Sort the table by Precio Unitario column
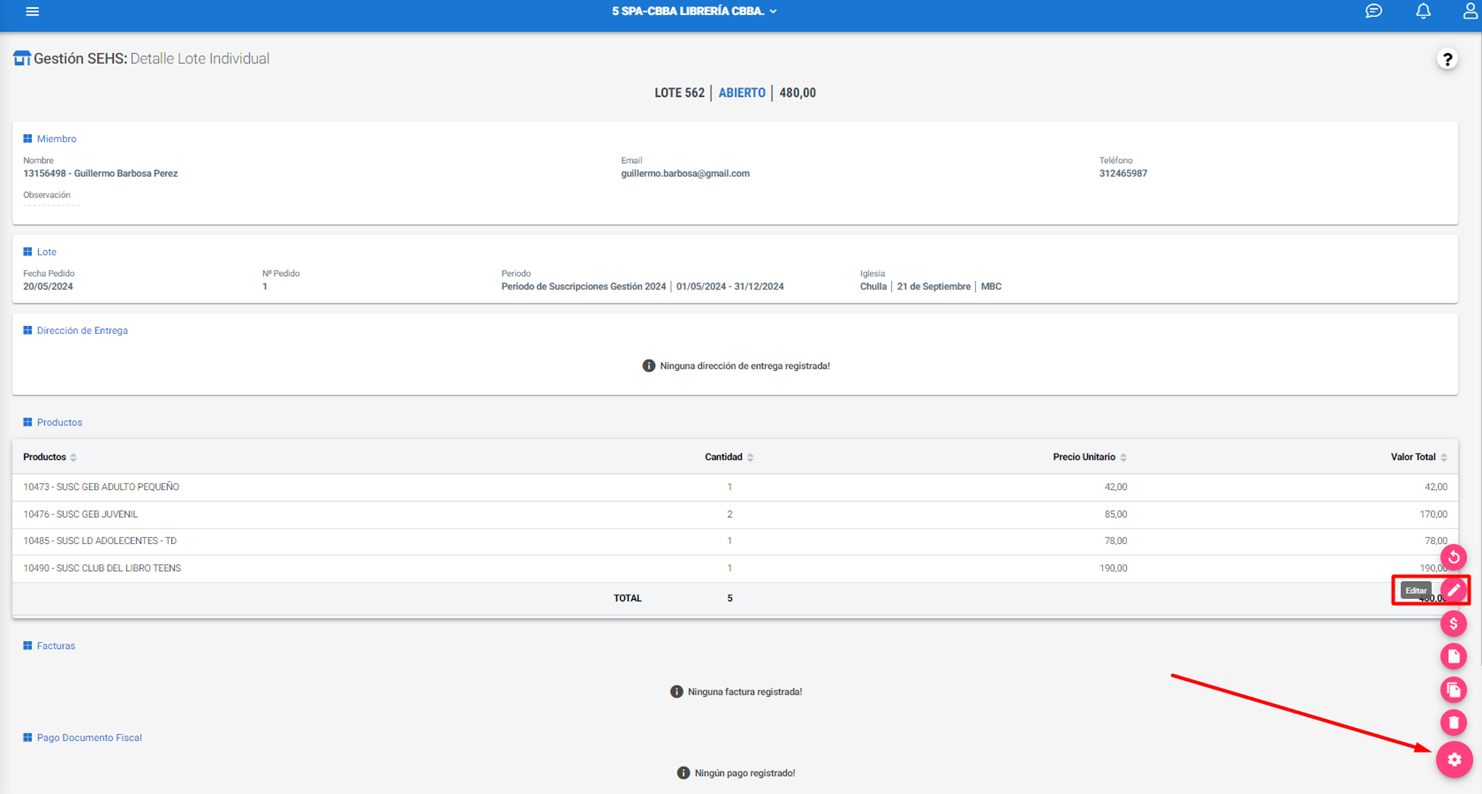The width and height of the screenshot is (1482, 794). coord(1090,457)
